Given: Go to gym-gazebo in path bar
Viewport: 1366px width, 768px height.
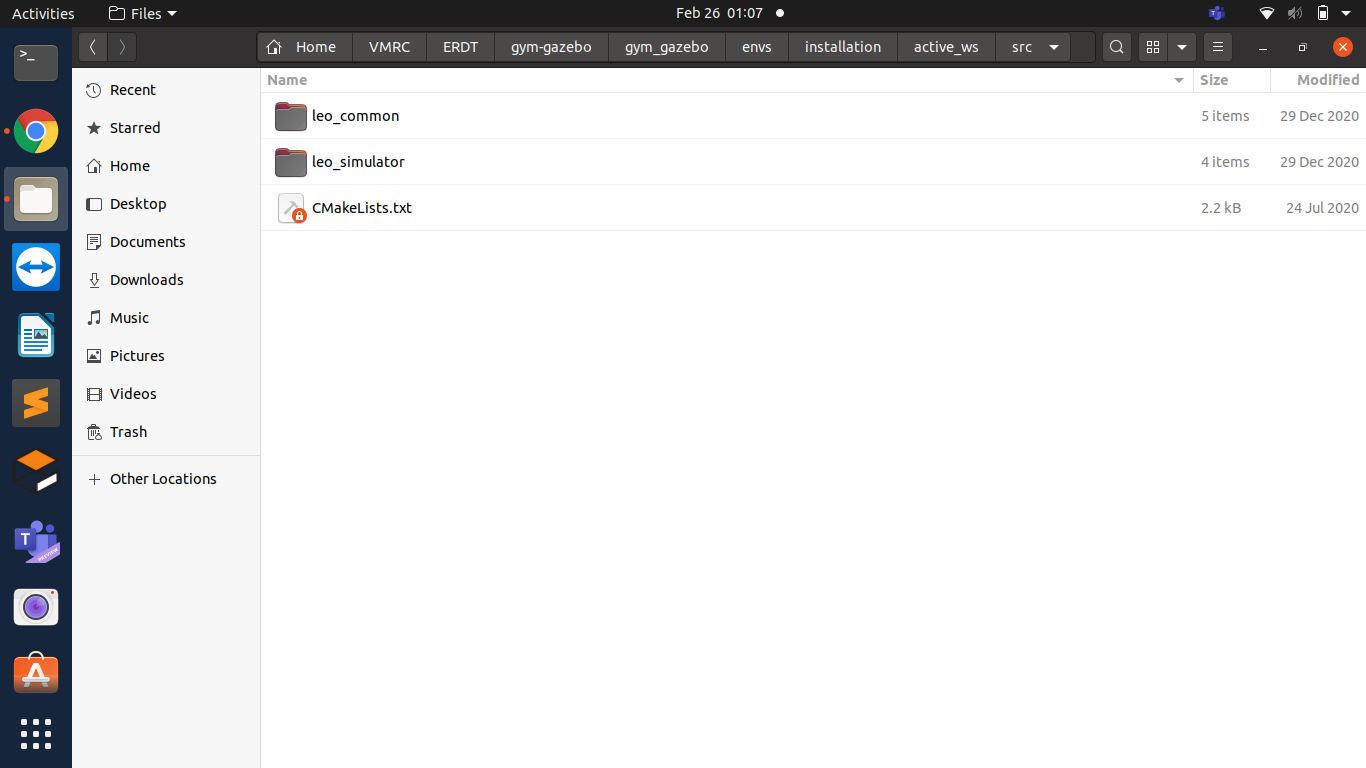Looking at the screenshot, I should pyautogui.click(x=551, y=47).
